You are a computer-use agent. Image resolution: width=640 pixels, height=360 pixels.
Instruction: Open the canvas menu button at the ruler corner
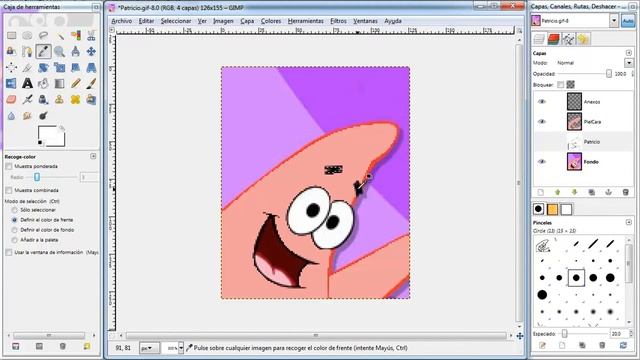coord(112,30)
